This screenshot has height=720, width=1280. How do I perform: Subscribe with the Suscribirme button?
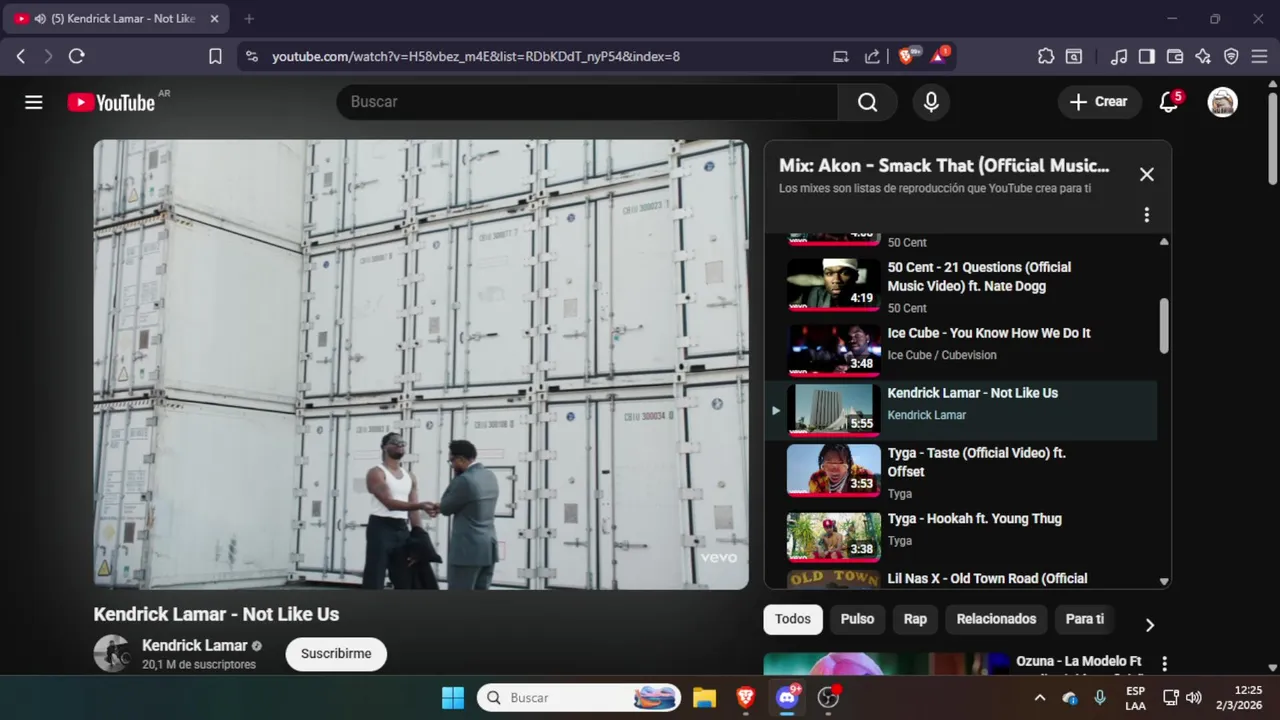tap(336, 654)
